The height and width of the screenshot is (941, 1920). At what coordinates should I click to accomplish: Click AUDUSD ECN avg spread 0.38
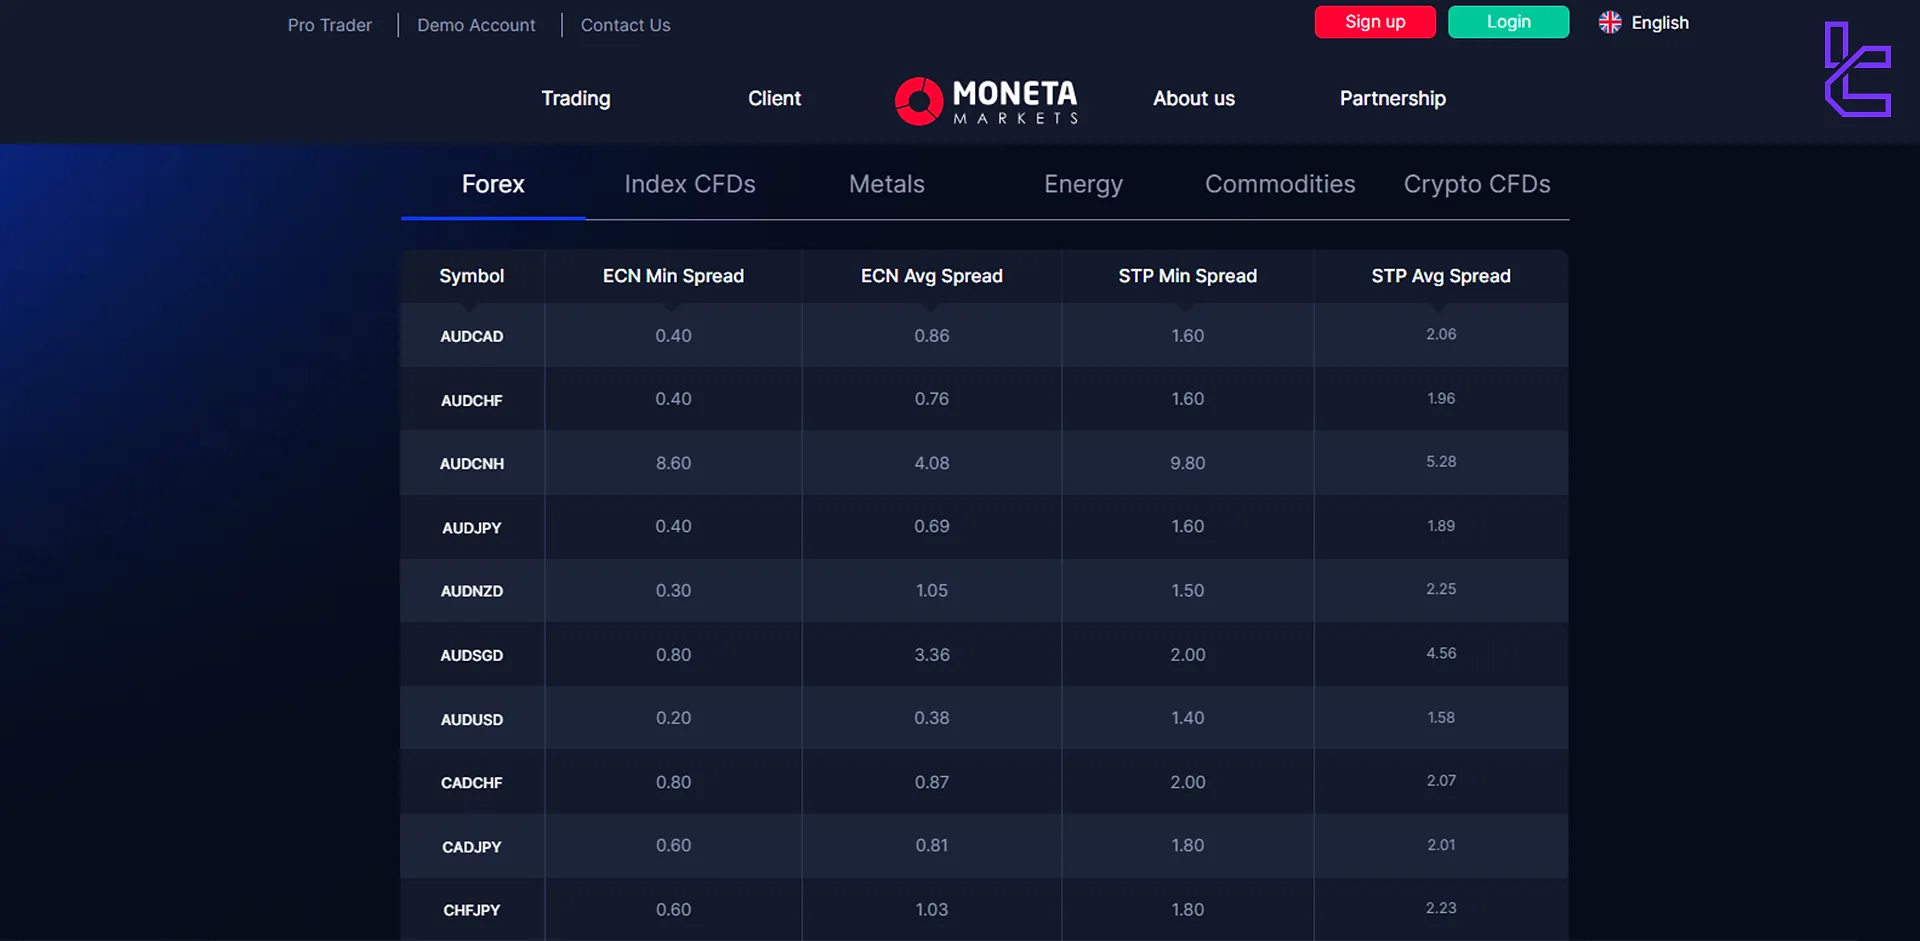pyautogui.click(x=932, y=718)
